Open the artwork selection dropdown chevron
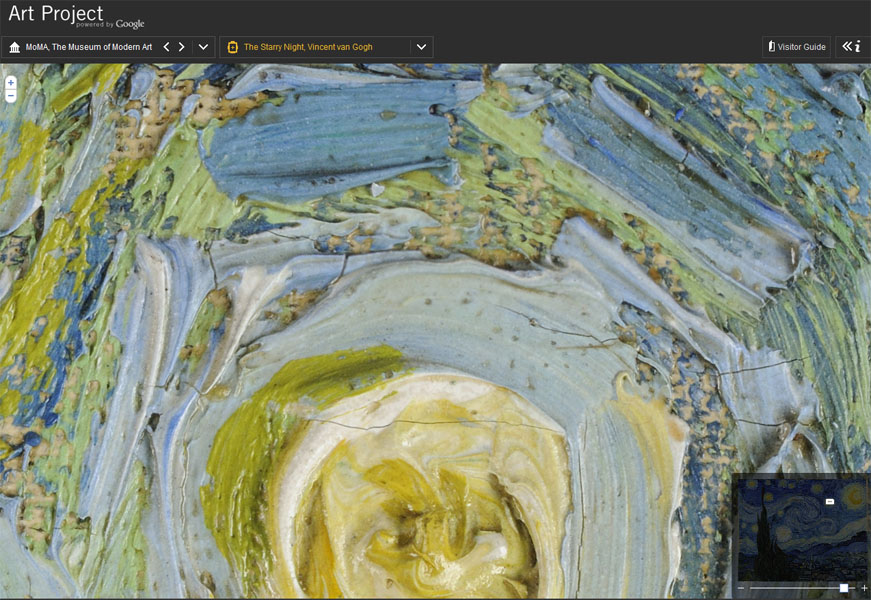The image size is (871, 600). [x=422, y=47]
